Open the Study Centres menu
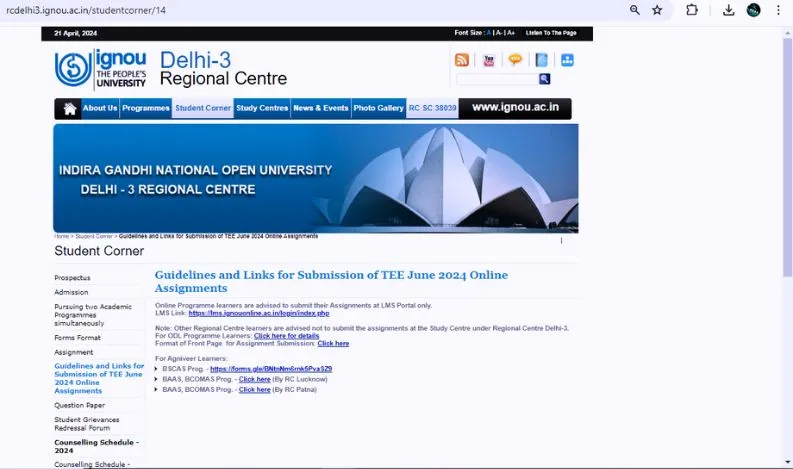Screen dimensions: 793x469 click(x=262, y=108)
